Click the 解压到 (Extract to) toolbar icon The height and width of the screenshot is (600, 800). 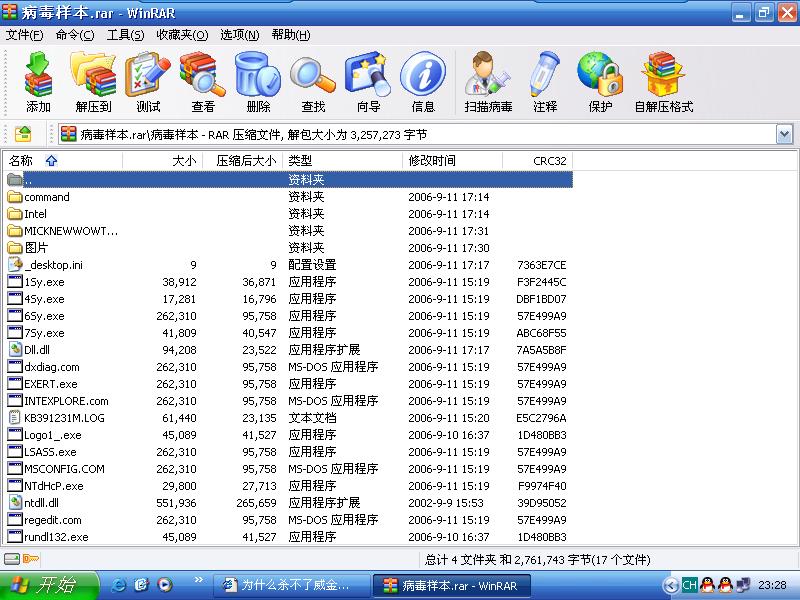[93, 74]
